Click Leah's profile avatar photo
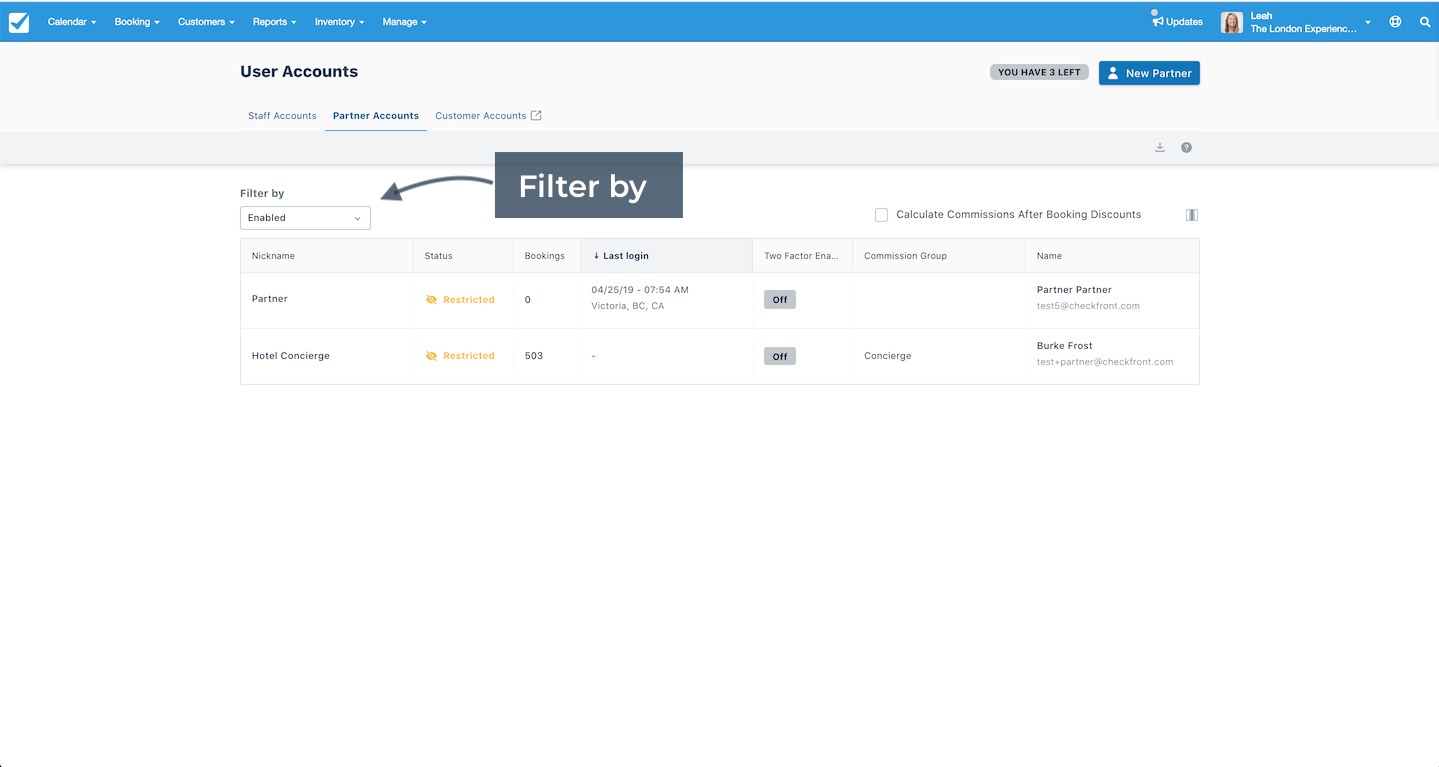 (x=1232, y=22)
